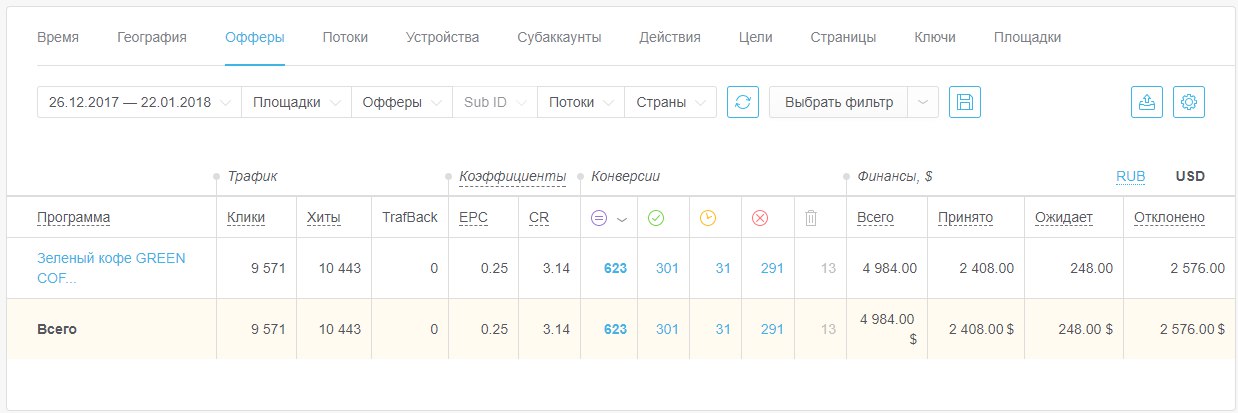Sort table by Клики column header
Screen dimensions: 1238x413
(246, 217)
